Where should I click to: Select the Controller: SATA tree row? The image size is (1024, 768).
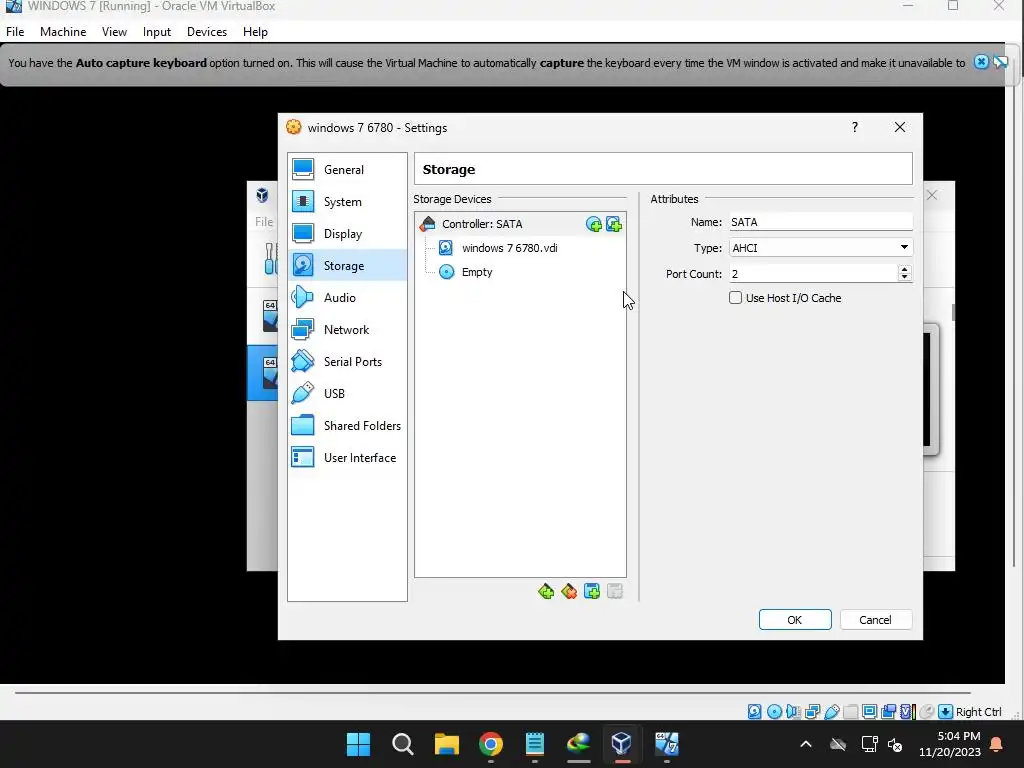tap(520, 224)
